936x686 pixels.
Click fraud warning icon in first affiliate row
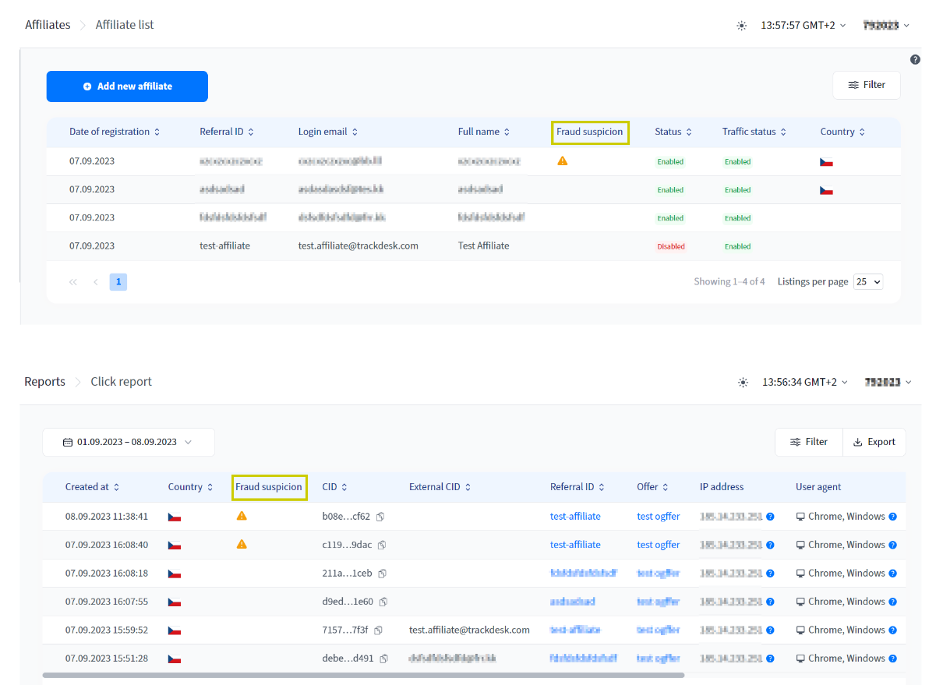[x=562, y=161]
